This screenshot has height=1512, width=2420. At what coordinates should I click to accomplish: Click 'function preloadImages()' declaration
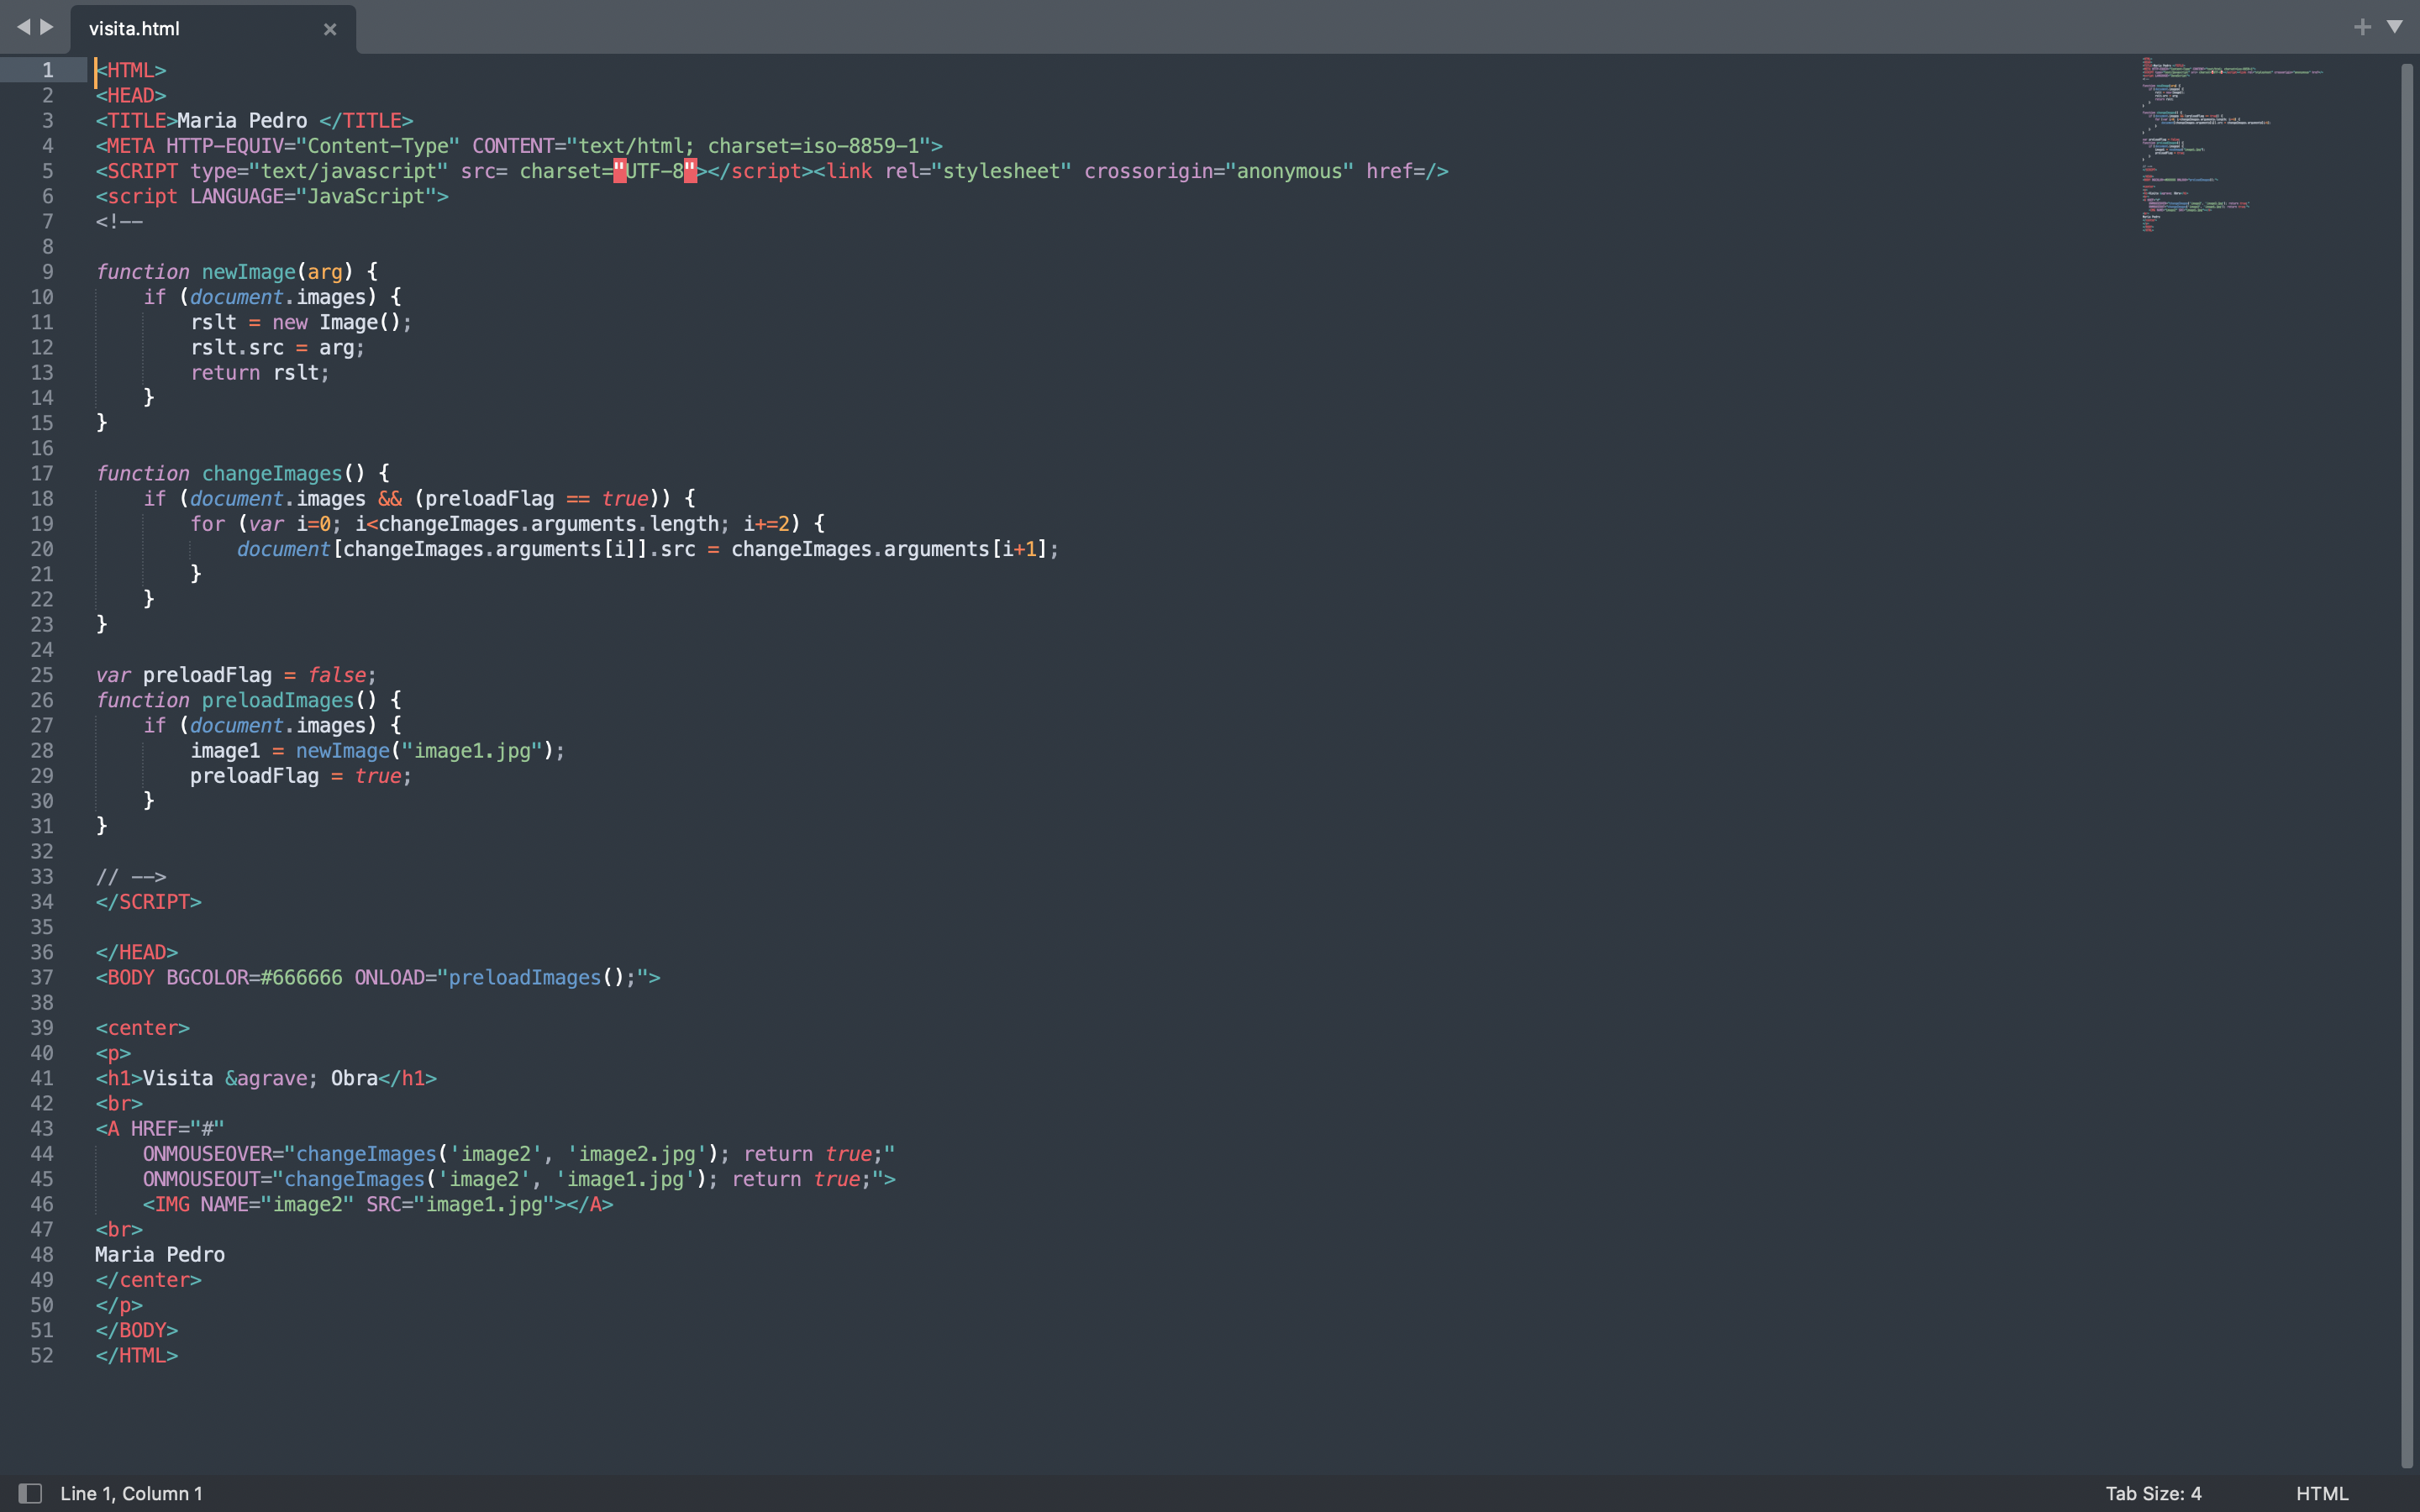click(x=236, y=700)
